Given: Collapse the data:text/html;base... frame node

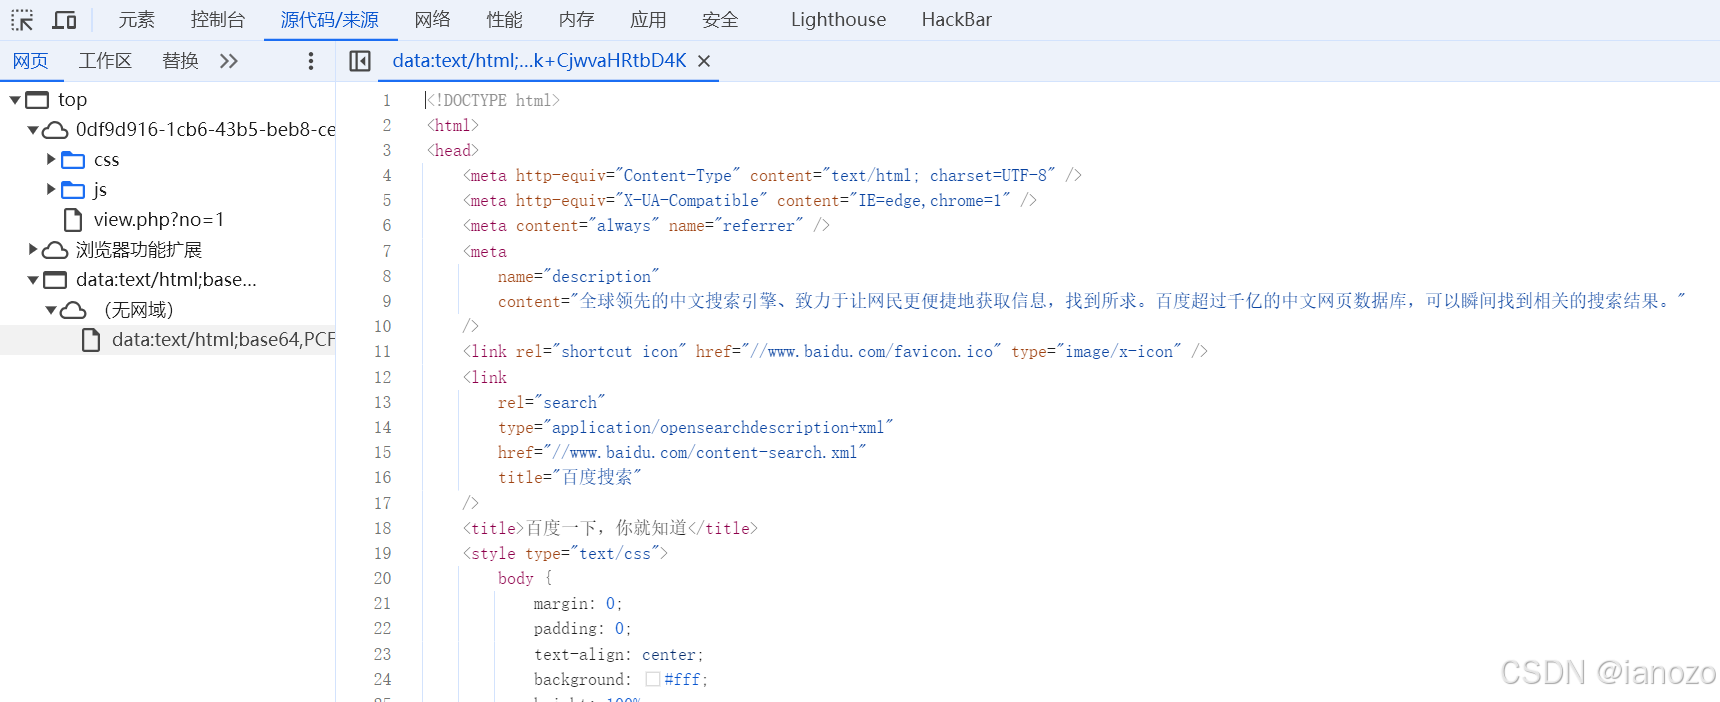Looking at the screenshot, I should pos(33,280).
